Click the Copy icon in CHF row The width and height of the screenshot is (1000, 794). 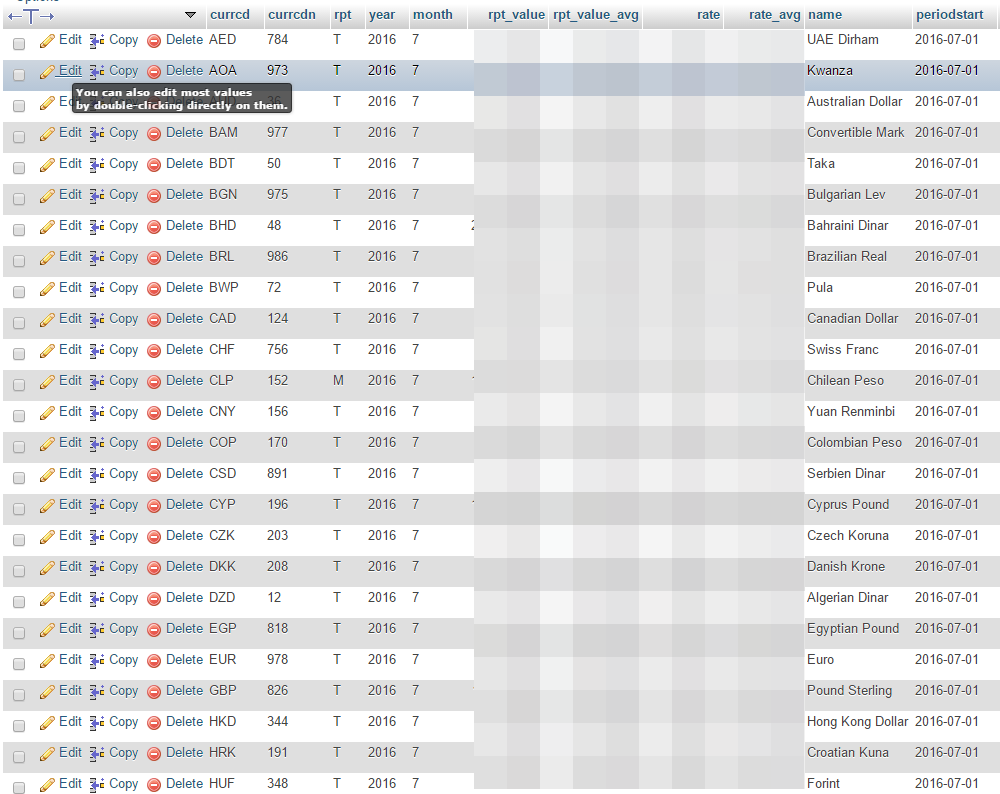pos(97,351)
